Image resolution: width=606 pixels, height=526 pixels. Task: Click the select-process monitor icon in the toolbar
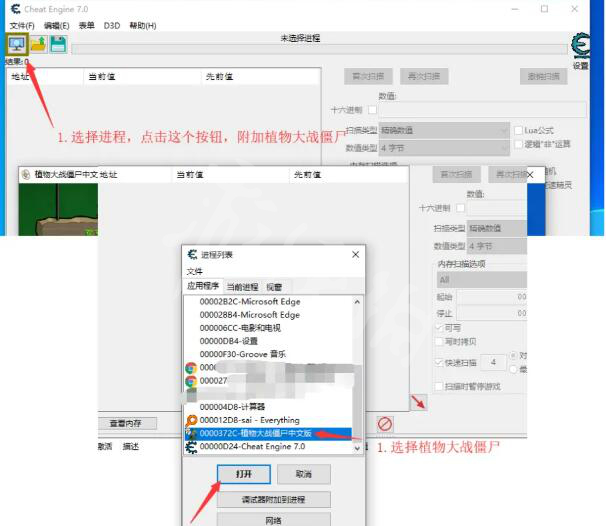coord(17,45)
